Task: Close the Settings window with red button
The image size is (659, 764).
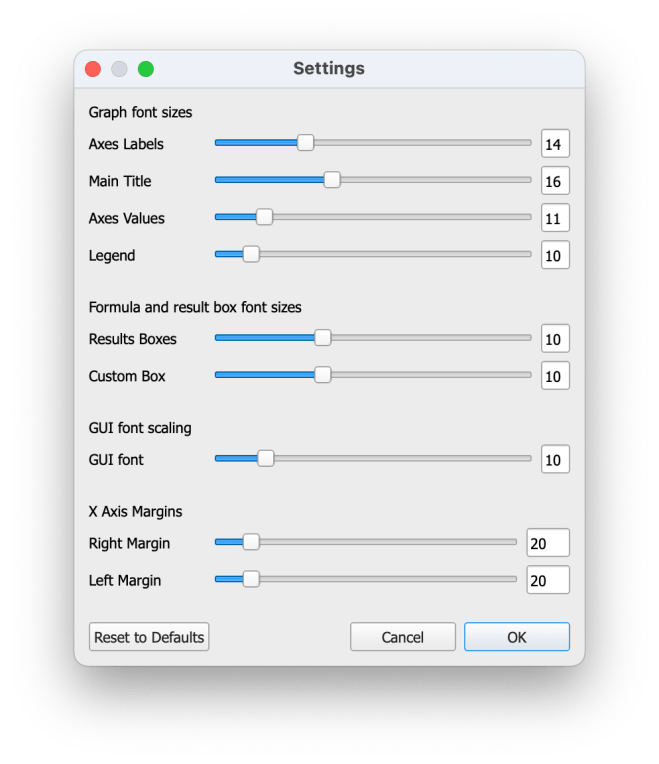Action: 93,69
